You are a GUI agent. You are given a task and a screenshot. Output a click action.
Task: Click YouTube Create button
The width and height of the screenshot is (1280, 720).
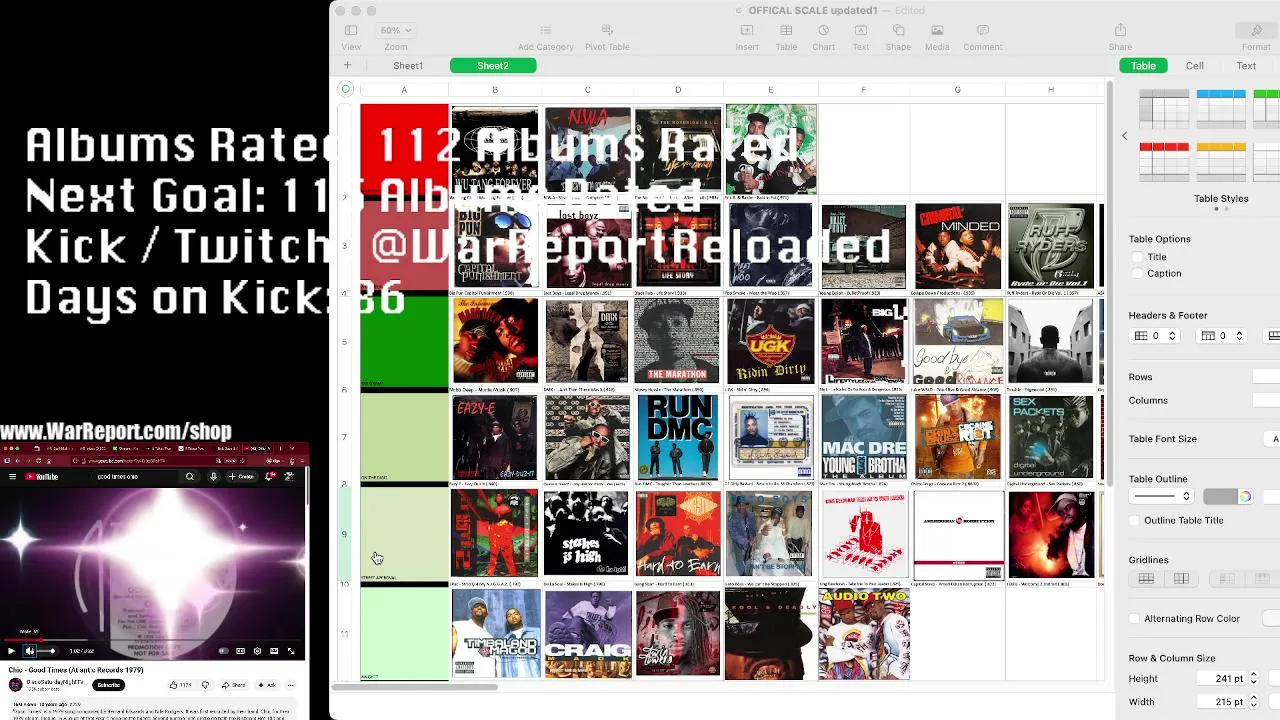[x=243, y=477]
